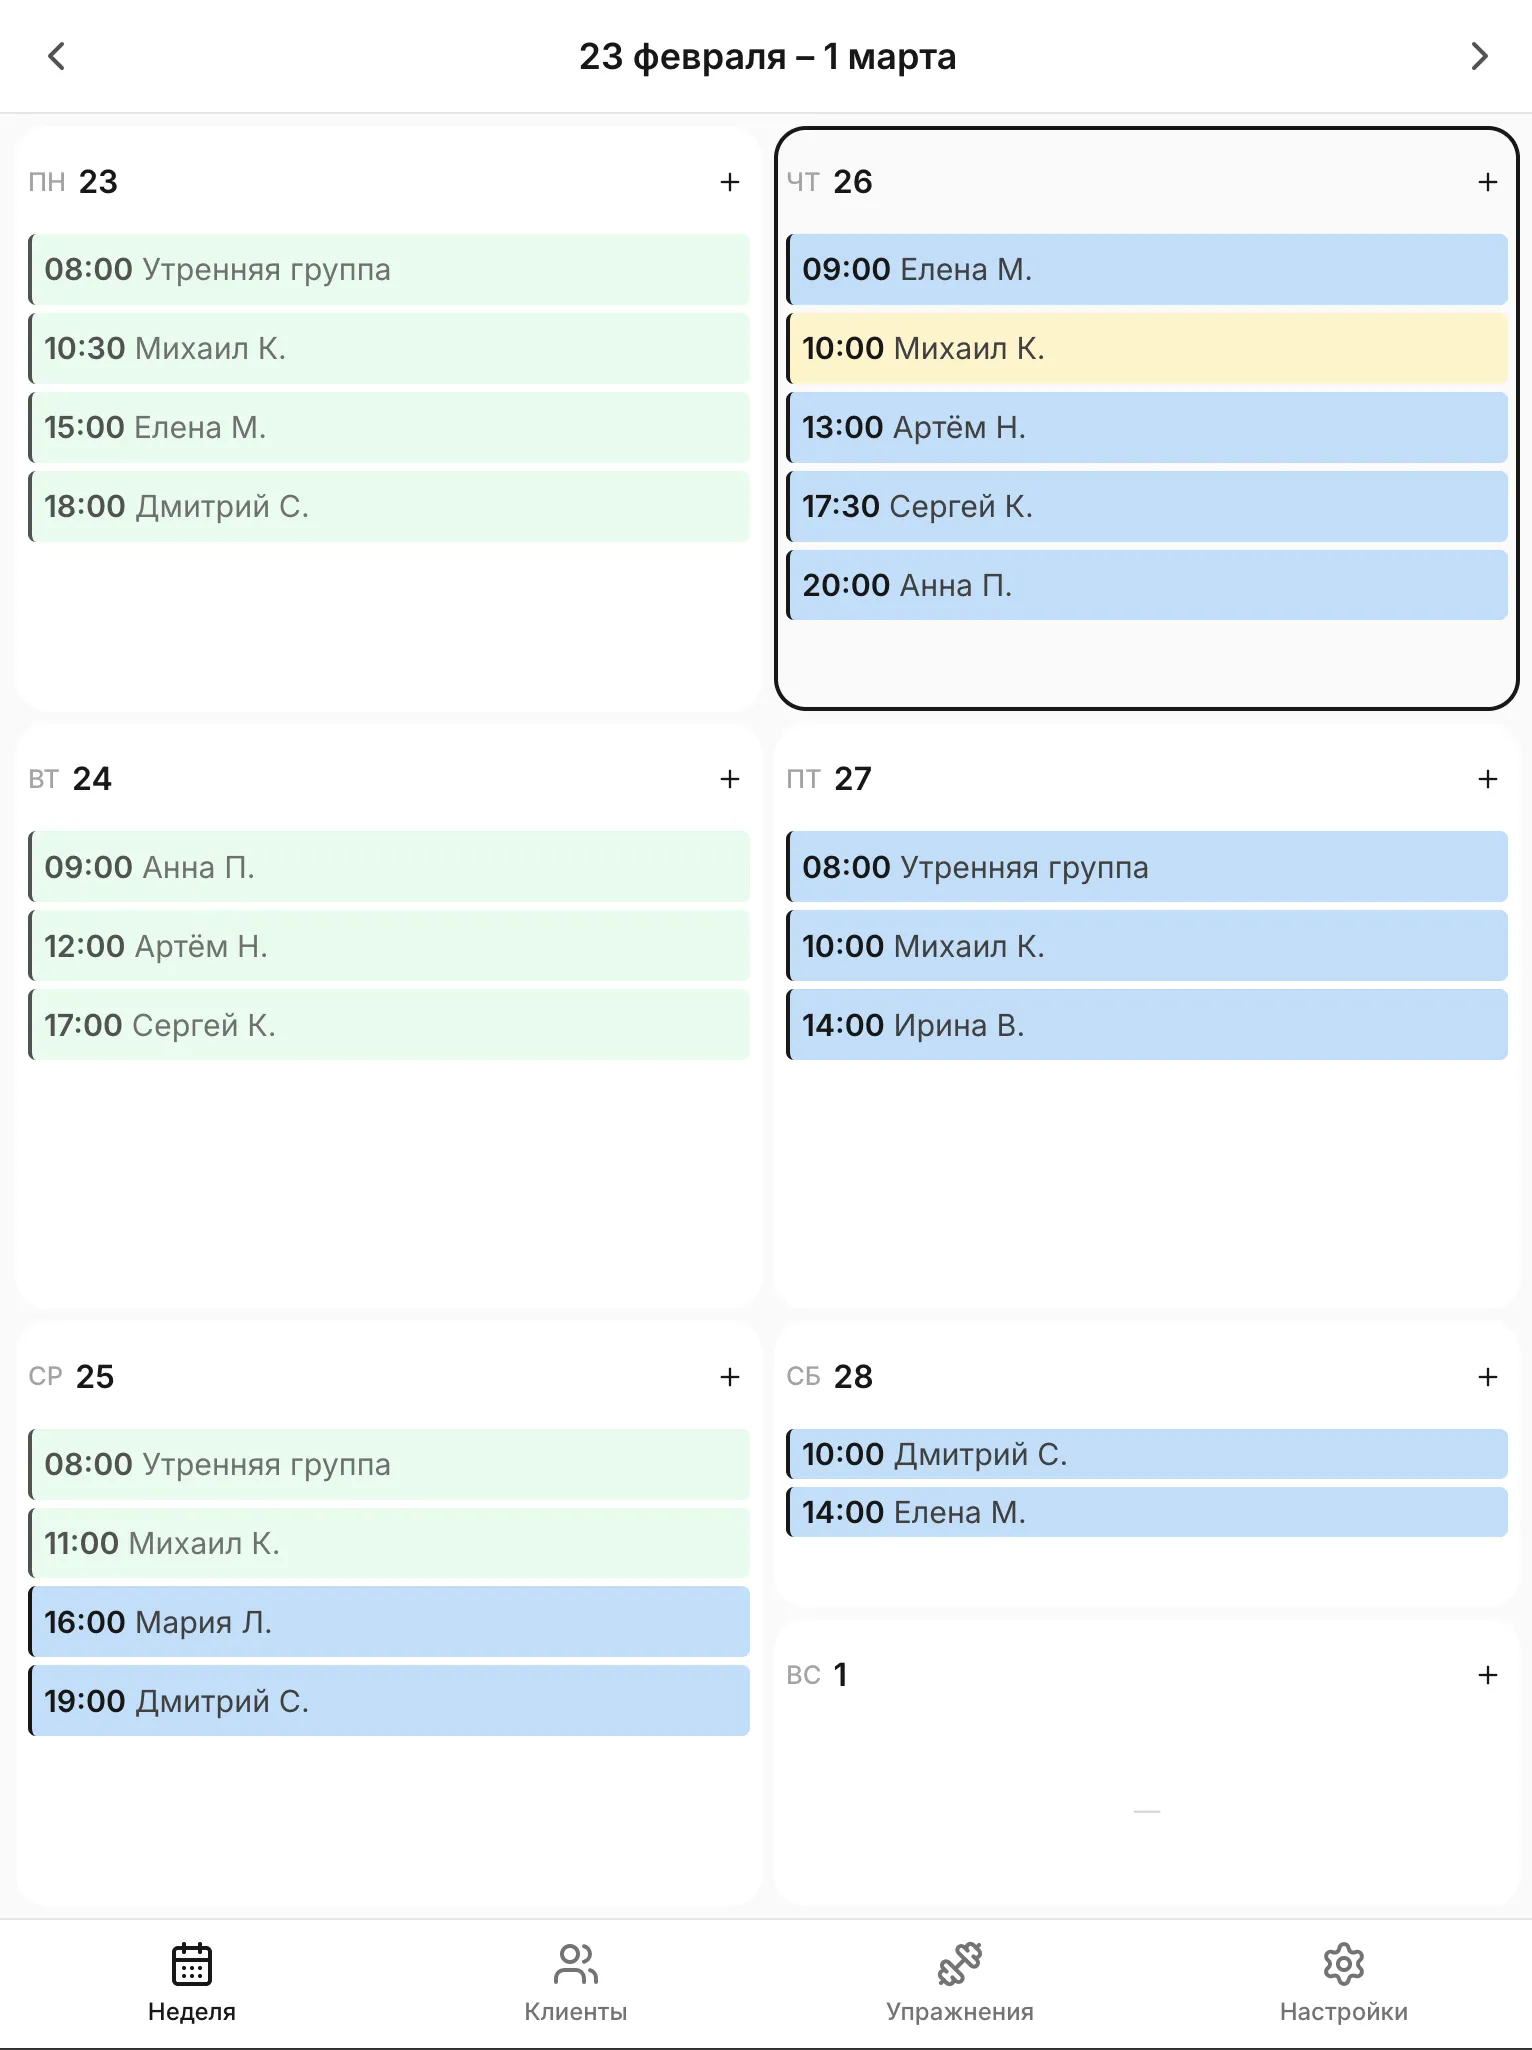Open Monday 08:00 Утренняя группа session
Image resolution: width=1532 pixels, height=2050 pixels.
click(x=390, y=269)
